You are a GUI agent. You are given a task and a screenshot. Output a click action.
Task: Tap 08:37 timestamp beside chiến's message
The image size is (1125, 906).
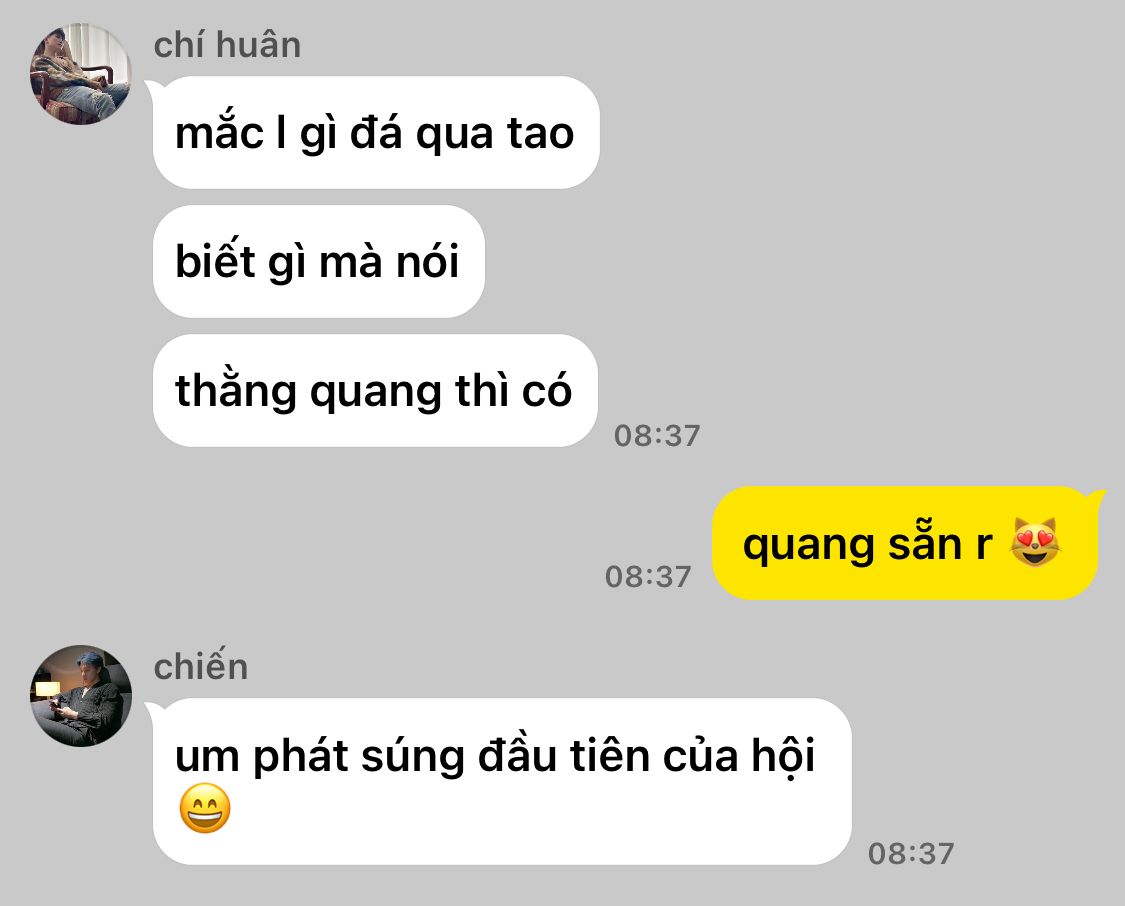[911, 854]
